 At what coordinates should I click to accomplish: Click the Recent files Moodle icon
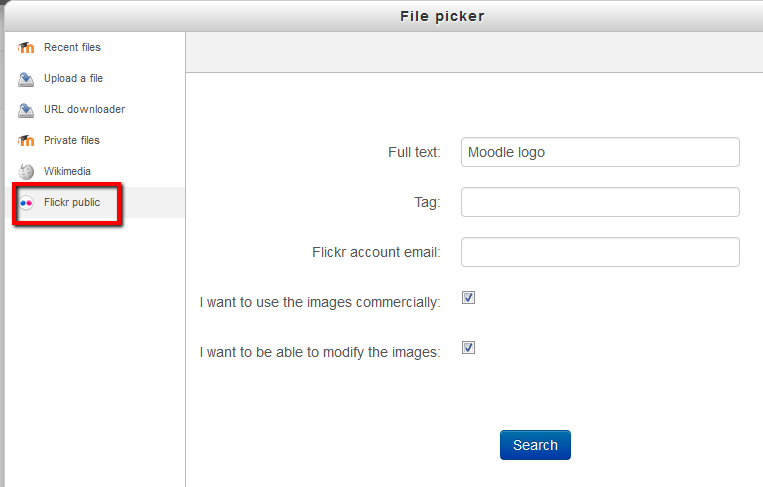click(26, 48)
